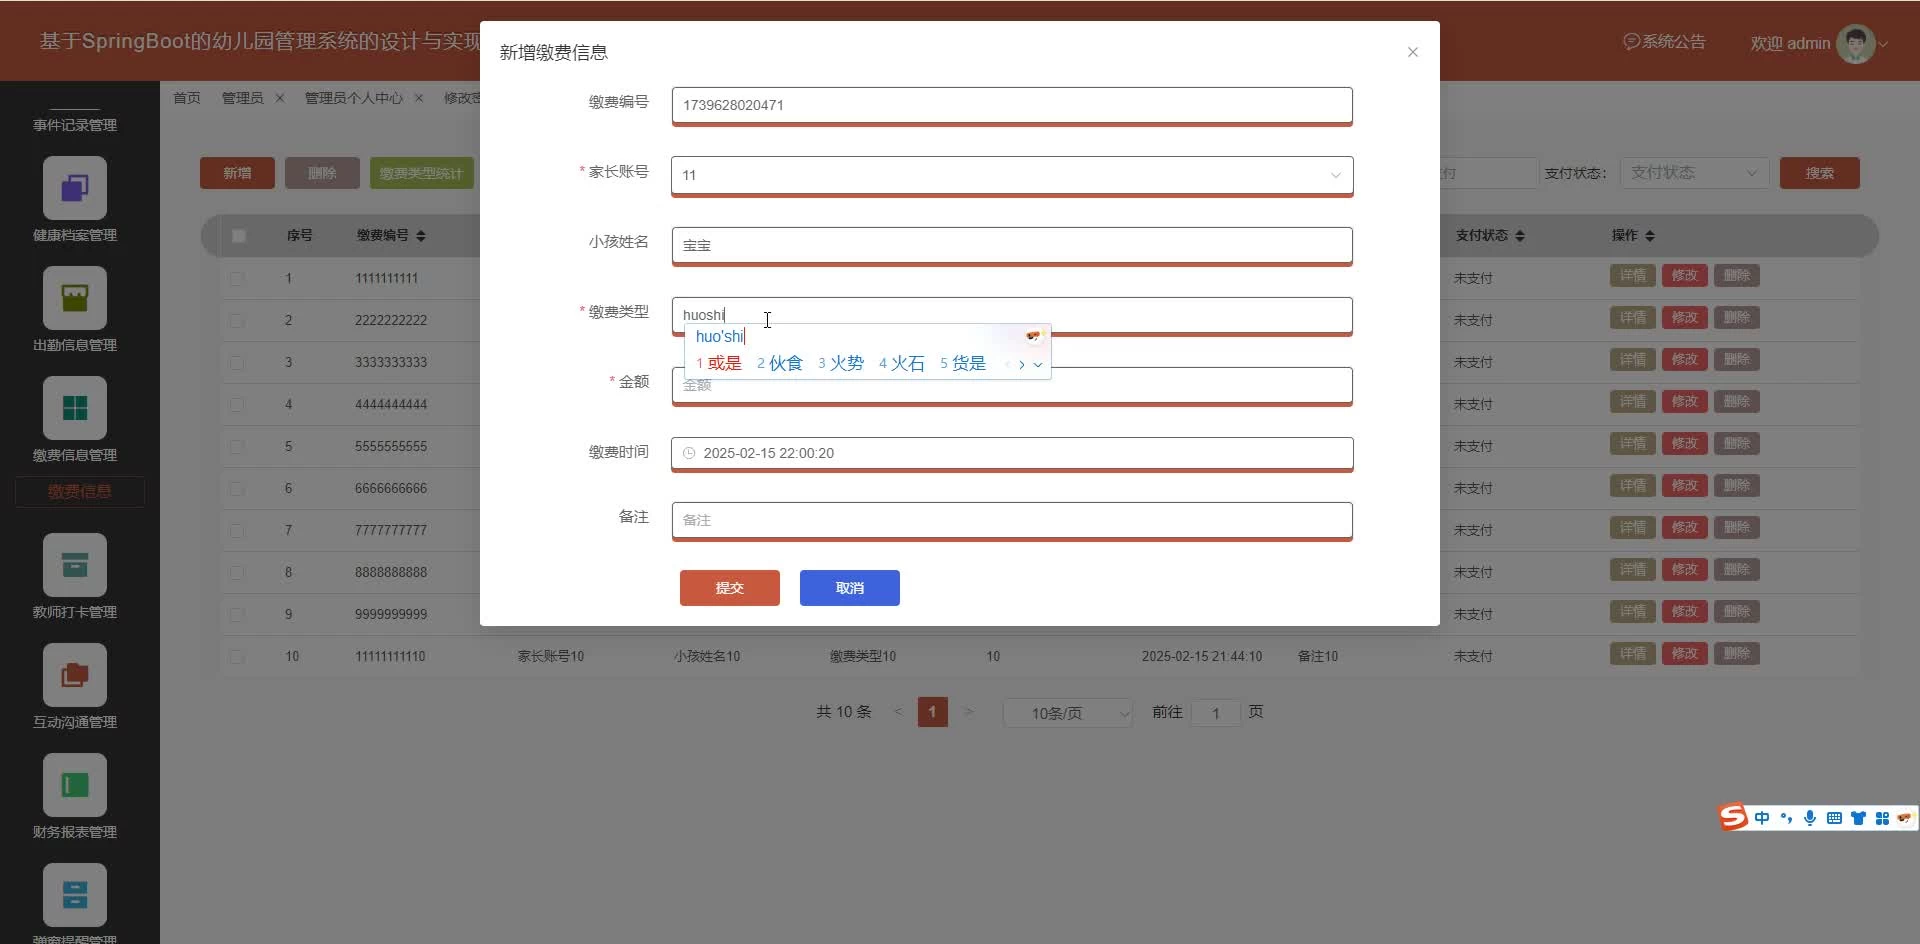Click the 取消 cancel button
Viewport: 1920px width, 944px height.
click(850, 588)
